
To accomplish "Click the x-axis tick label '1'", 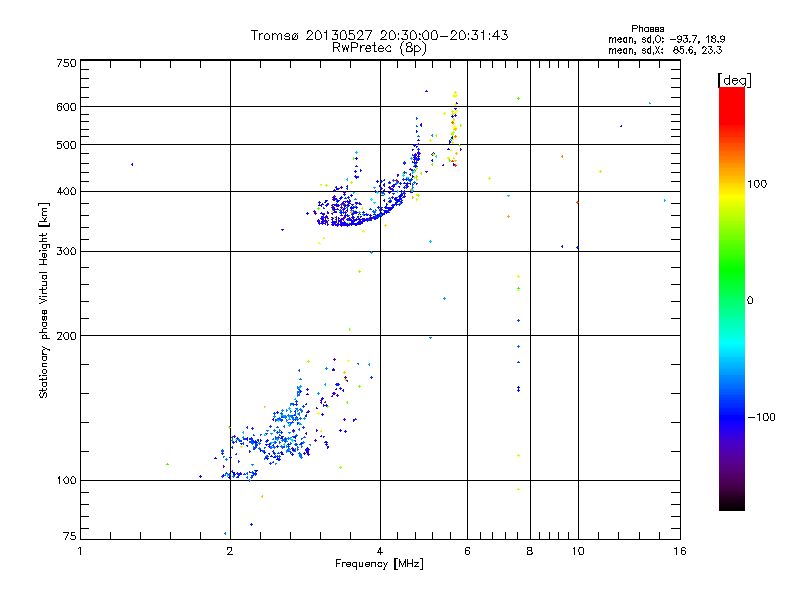I will click(x=80, y=551).
